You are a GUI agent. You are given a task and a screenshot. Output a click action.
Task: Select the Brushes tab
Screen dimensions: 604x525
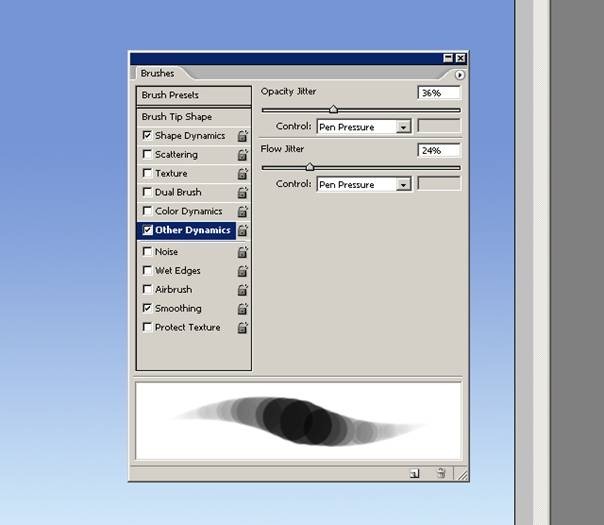point(157,74)
